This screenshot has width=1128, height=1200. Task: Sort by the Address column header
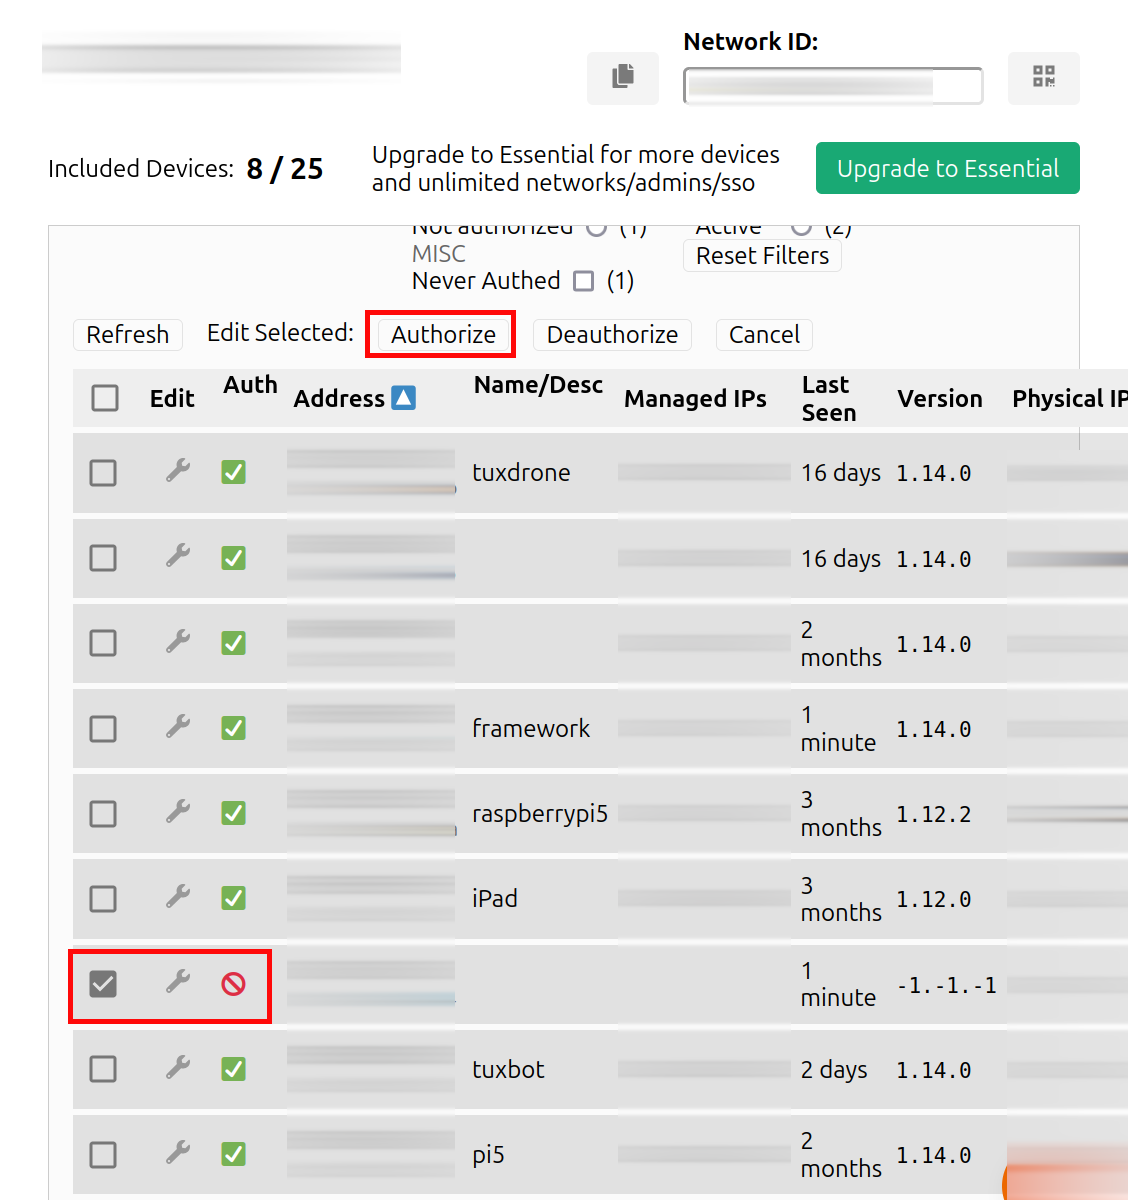(339, 398)
